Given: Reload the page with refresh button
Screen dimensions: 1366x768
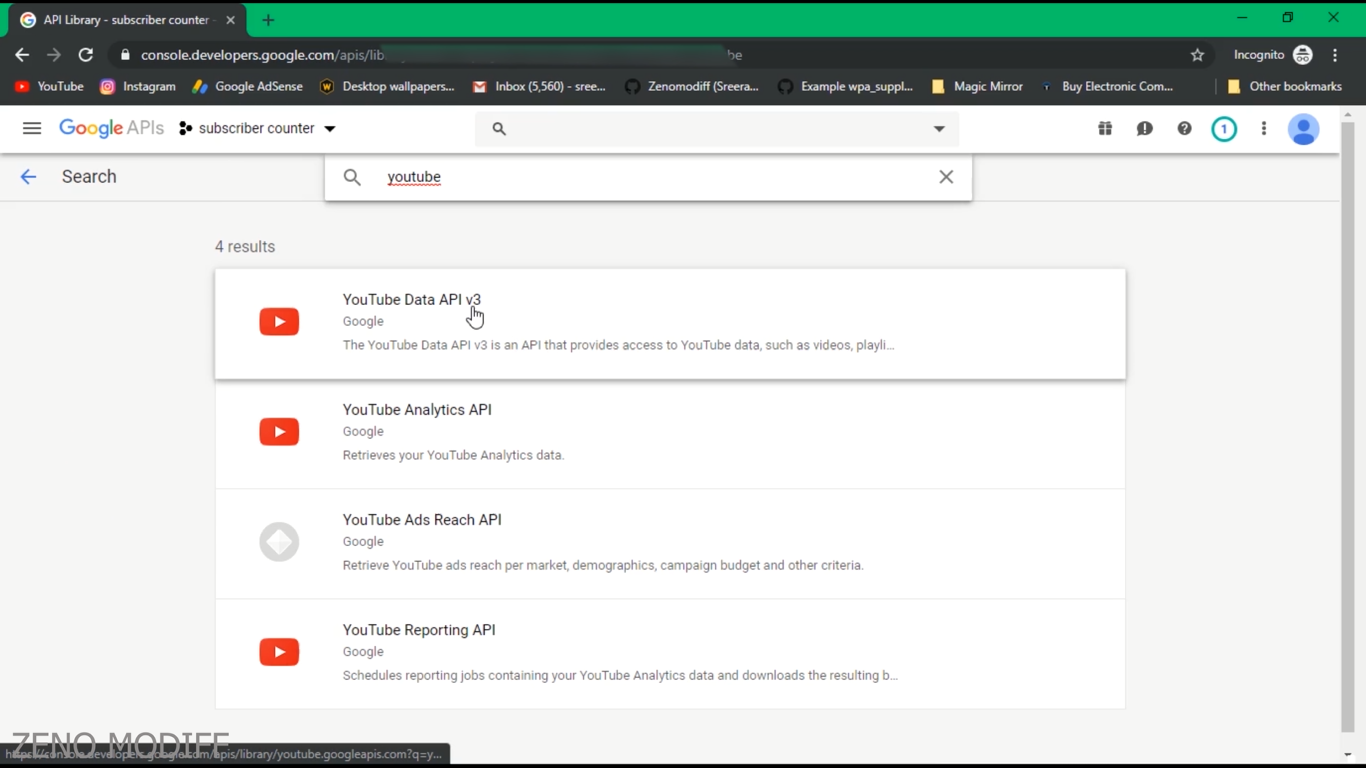Looking at the screenshot, I should tap(86, 55).
